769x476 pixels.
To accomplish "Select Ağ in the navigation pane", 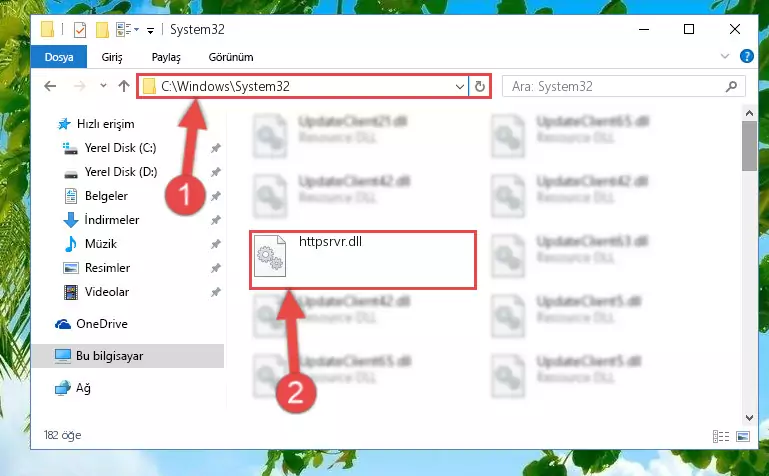I will tap(83, 388).
